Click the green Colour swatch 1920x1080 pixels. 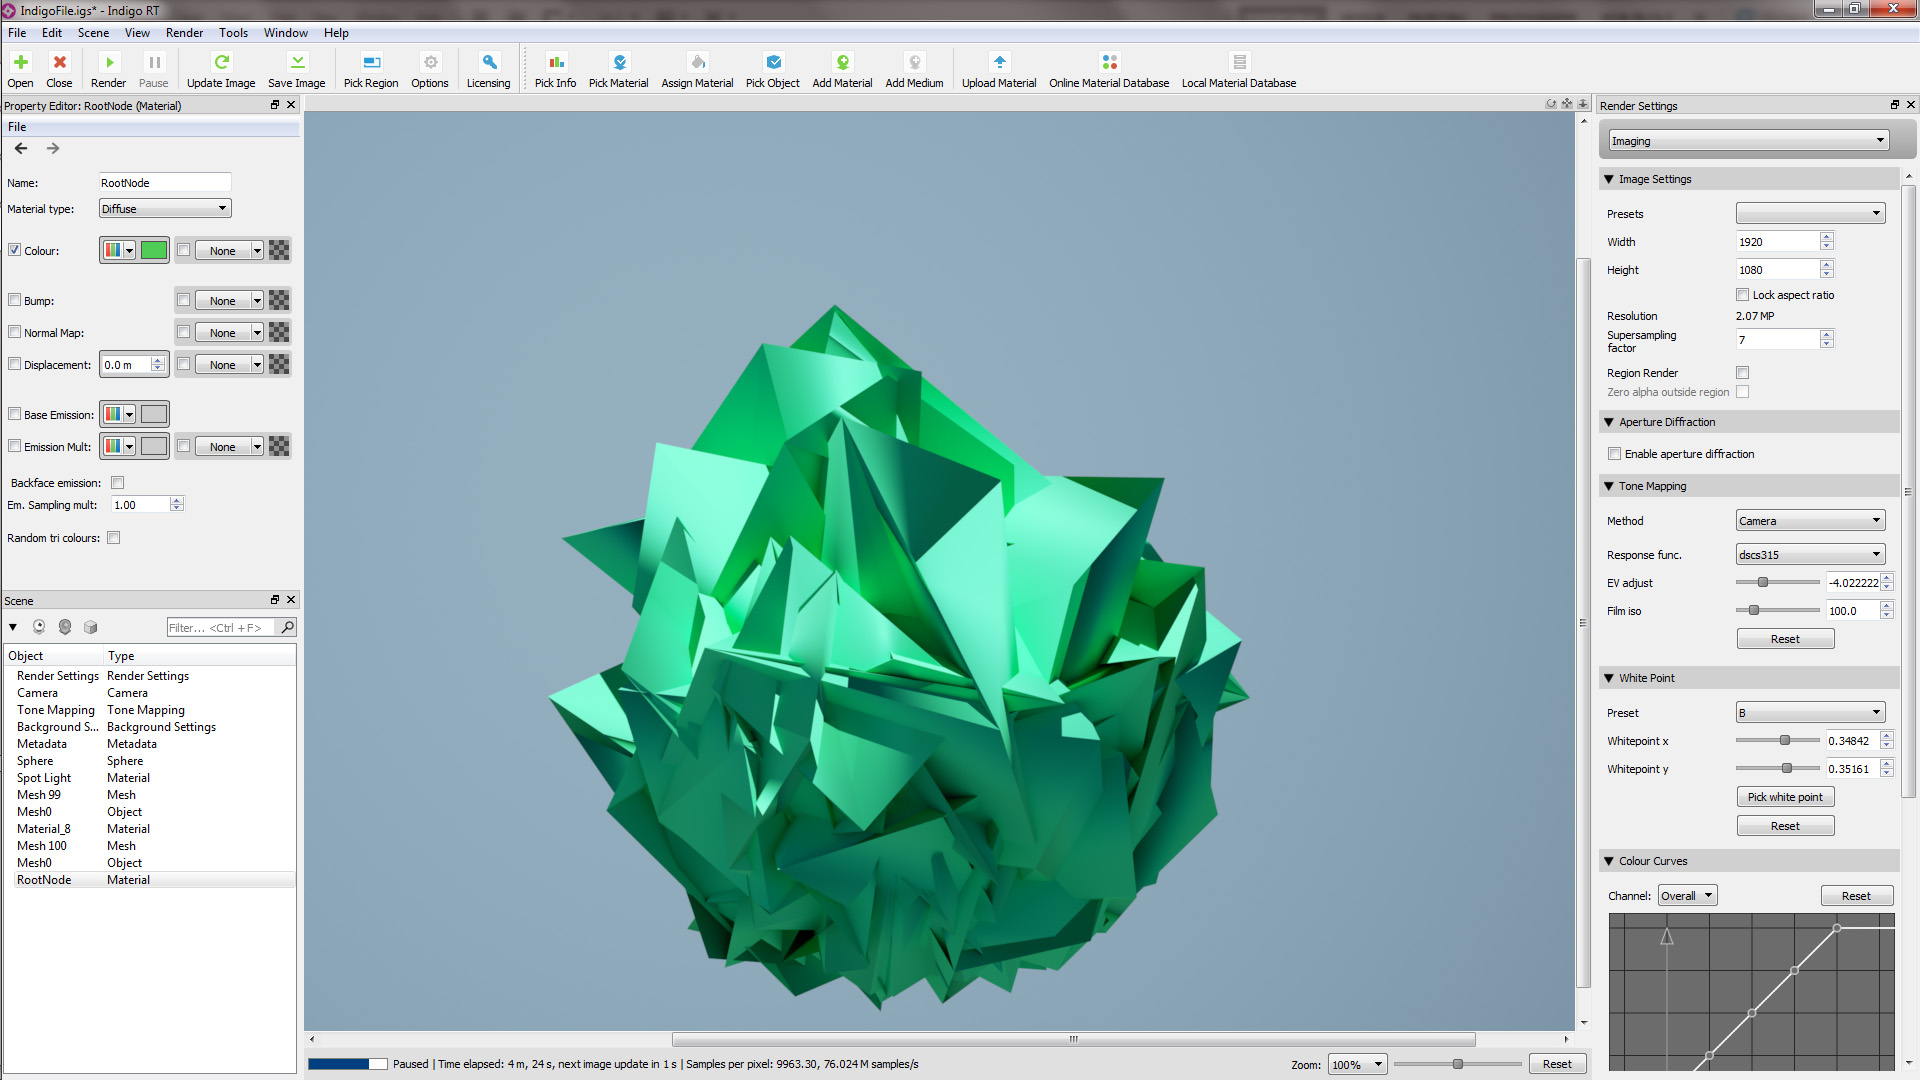tap(154, 250)
